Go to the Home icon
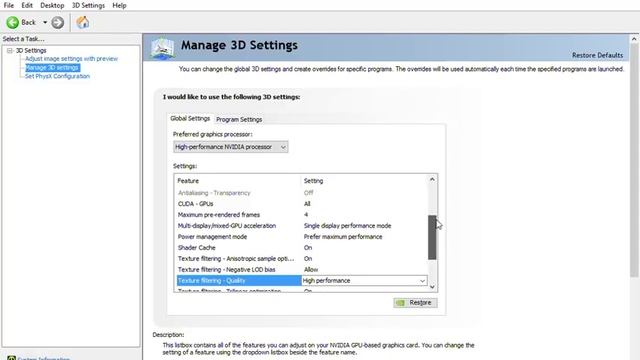This screenshot has height=360, width=640. coord(82,22)
